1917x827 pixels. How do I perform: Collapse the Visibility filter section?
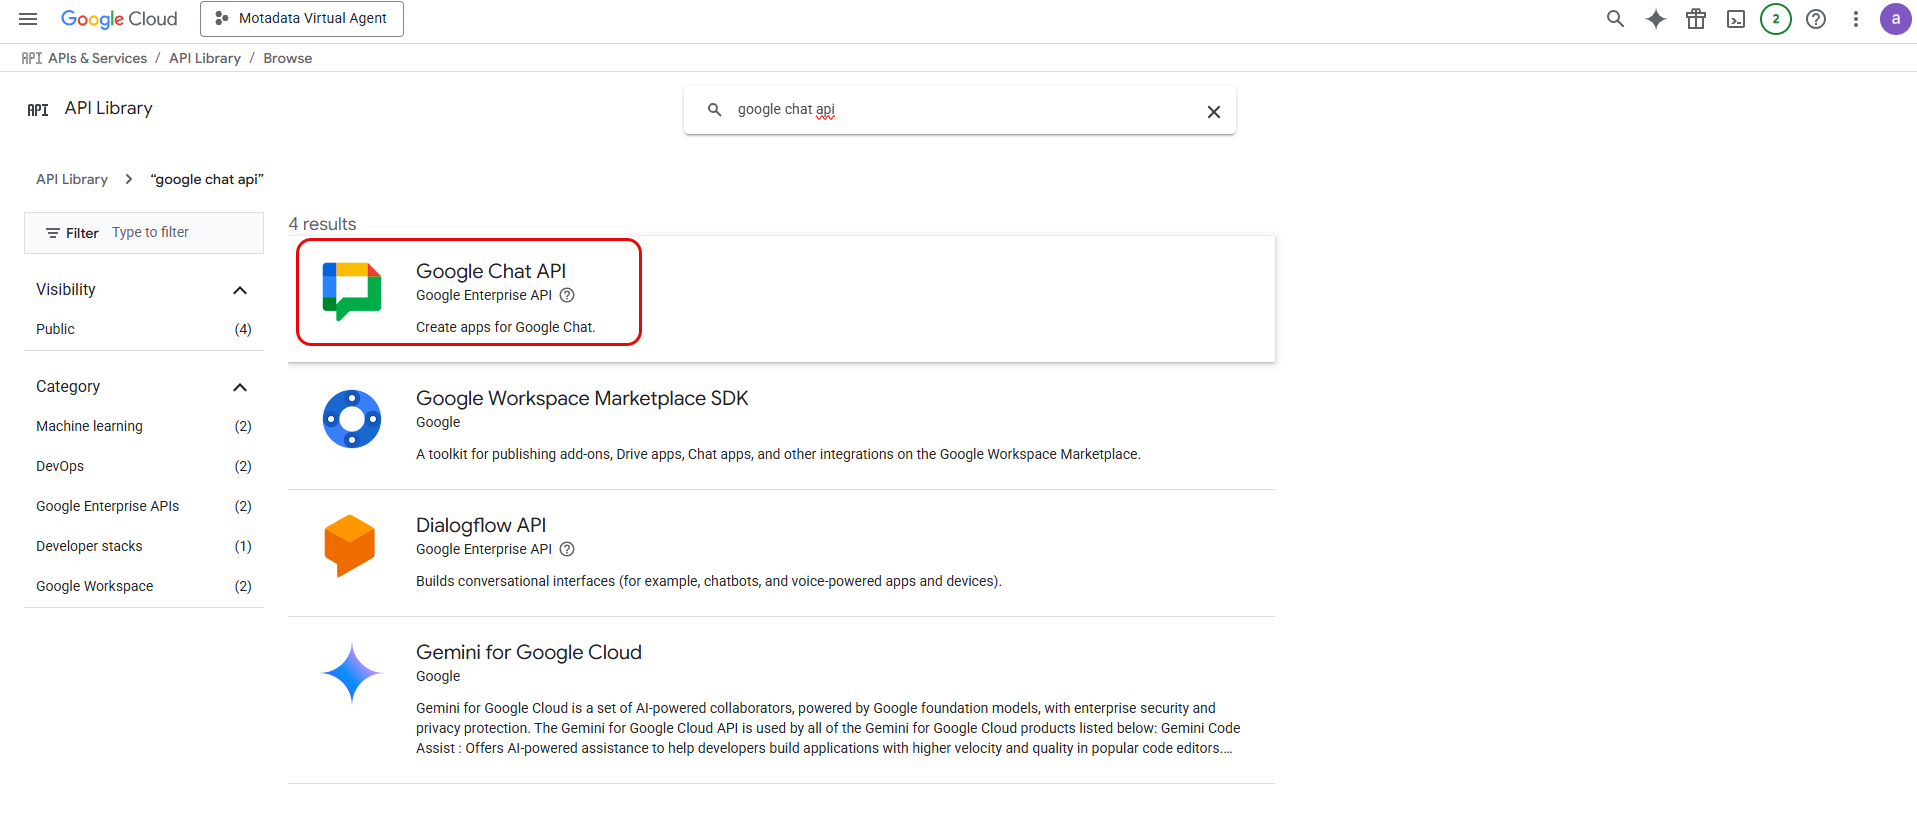coord(239,290)
